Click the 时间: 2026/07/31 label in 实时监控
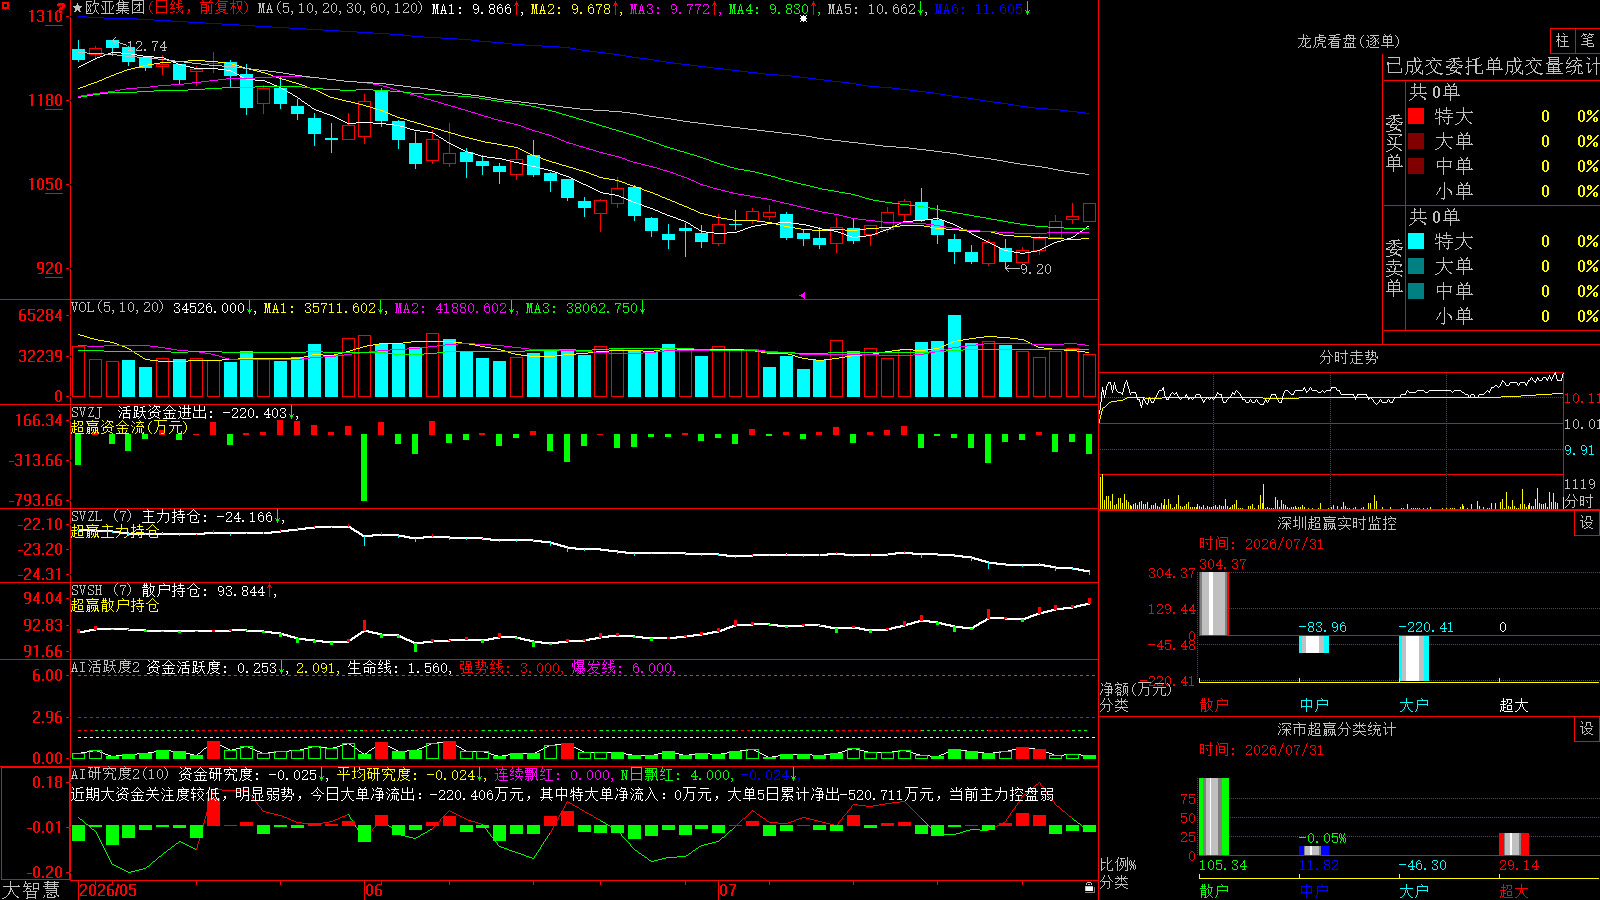This screenshot has width=1600, height=900. 1261,544
